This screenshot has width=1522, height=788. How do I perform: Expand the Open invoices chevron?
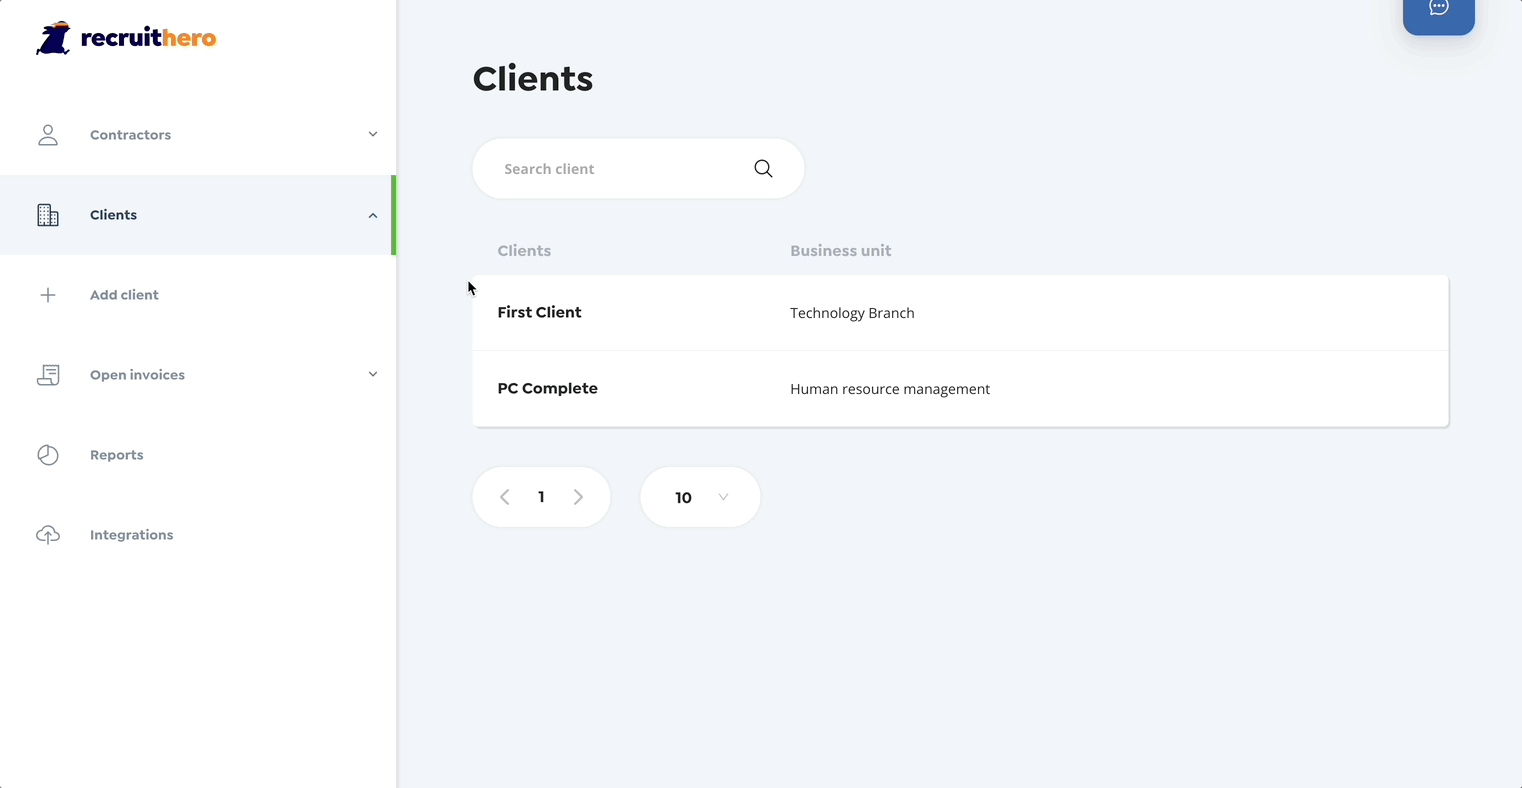[x=373, y=375]
